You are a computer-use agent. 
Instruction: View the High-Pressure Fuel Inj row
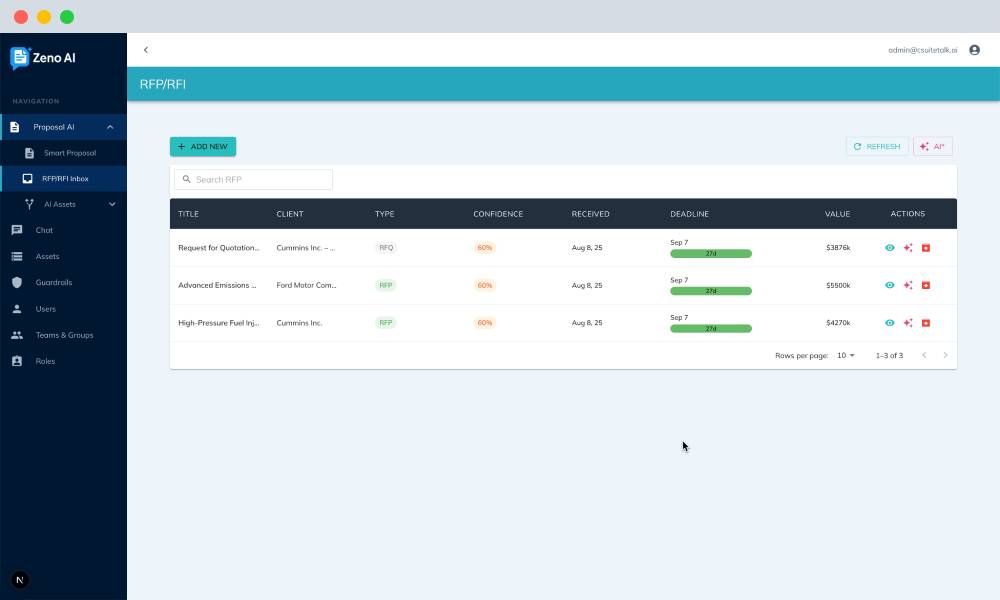[890, 323]
